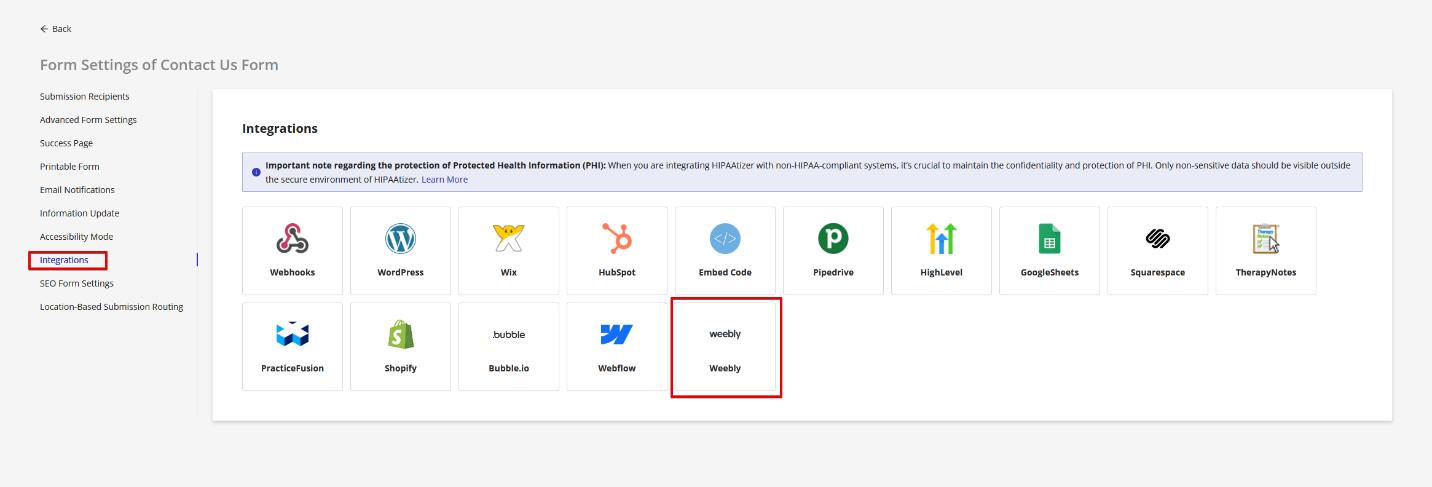Viewport: 1432px width, 487px height.
Task: Select the Pipedrive integration icon
Action: point(833,239)
